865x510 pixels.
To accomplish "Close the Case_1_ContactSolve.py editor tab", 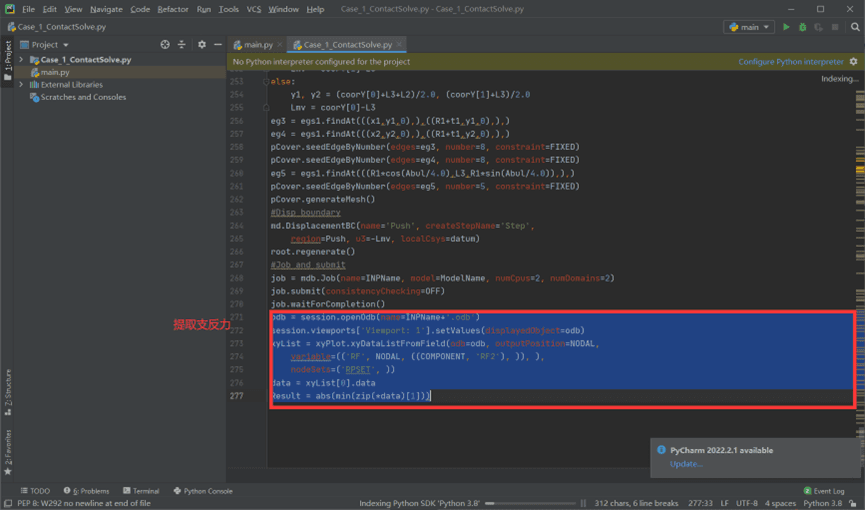I will (399, 44).
